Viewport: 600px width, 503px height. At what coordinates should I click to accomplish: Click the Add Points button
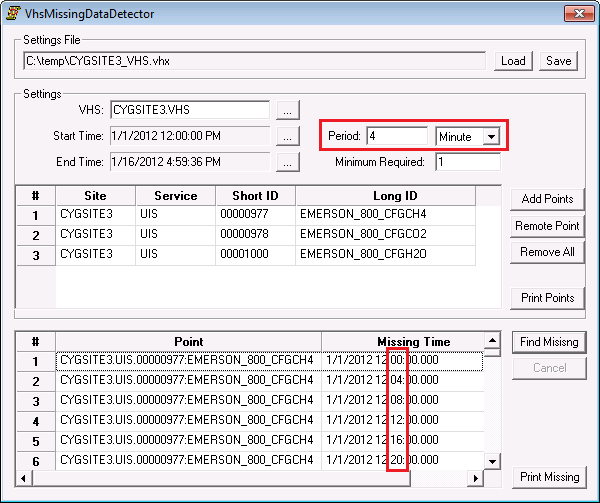(x=547, y=199)
